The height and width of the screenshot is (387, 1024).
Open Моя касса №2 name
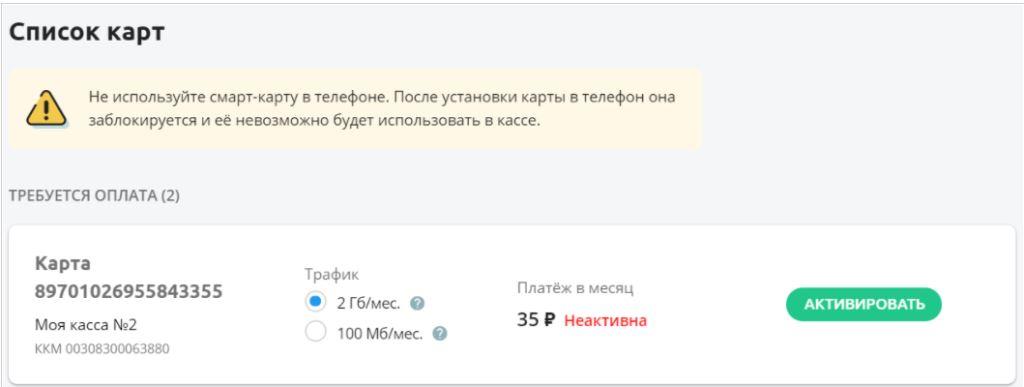point(86,325)
